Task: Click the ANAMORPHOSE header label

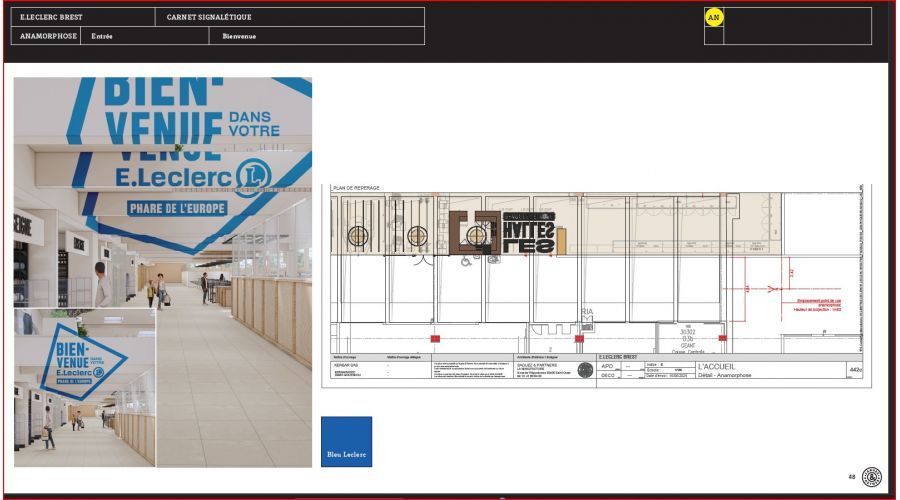Action: pos(48,36)
